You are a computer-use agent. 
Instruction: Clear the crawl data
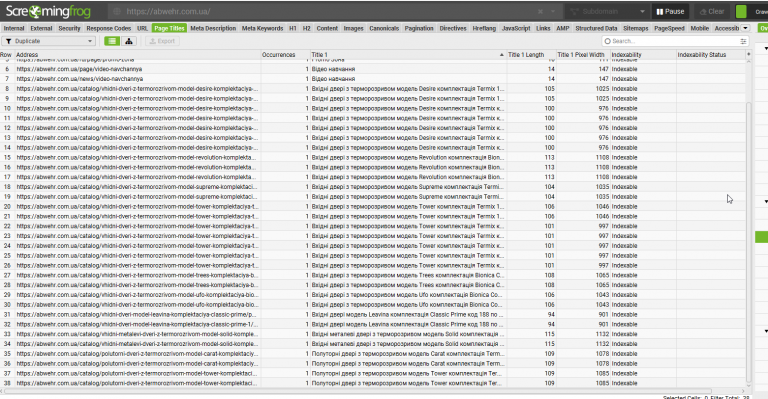pos(712,11)
